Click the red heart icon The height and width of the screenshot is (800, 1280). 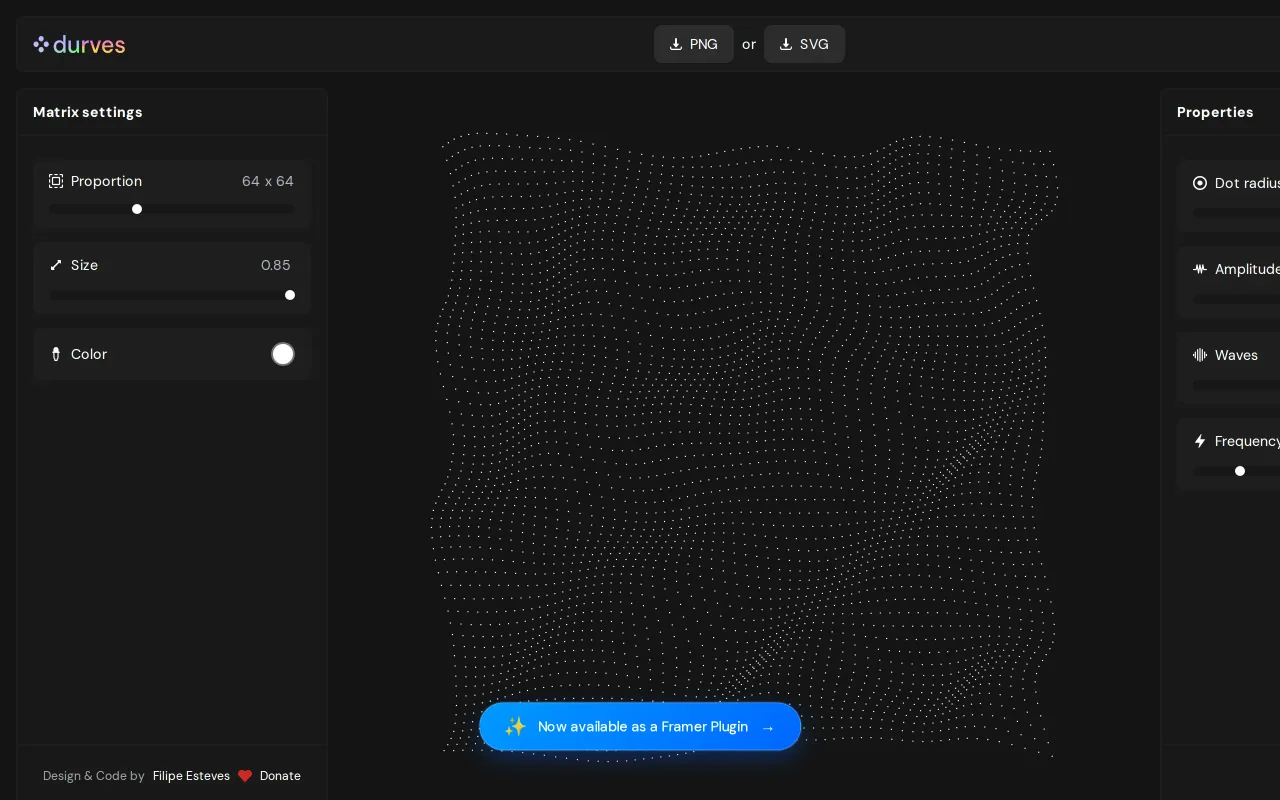(x=245, y=776)
